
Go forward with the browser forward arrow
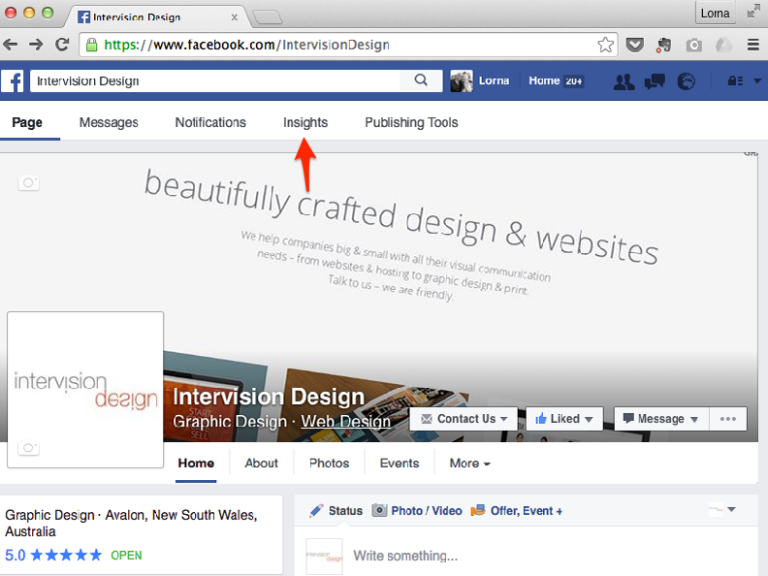(x=36, y=45)
